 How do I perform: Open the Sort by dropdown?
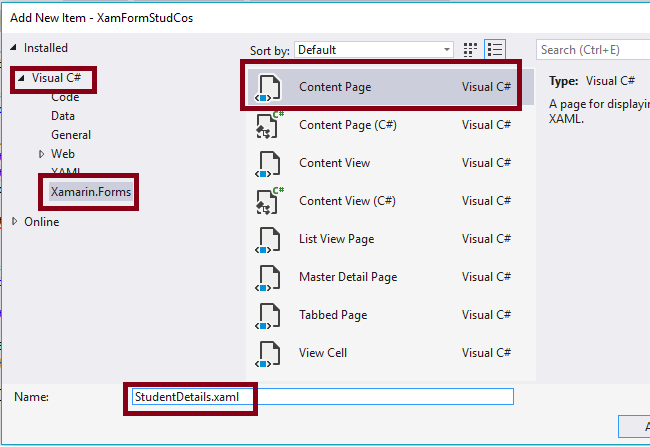point(374,49)
